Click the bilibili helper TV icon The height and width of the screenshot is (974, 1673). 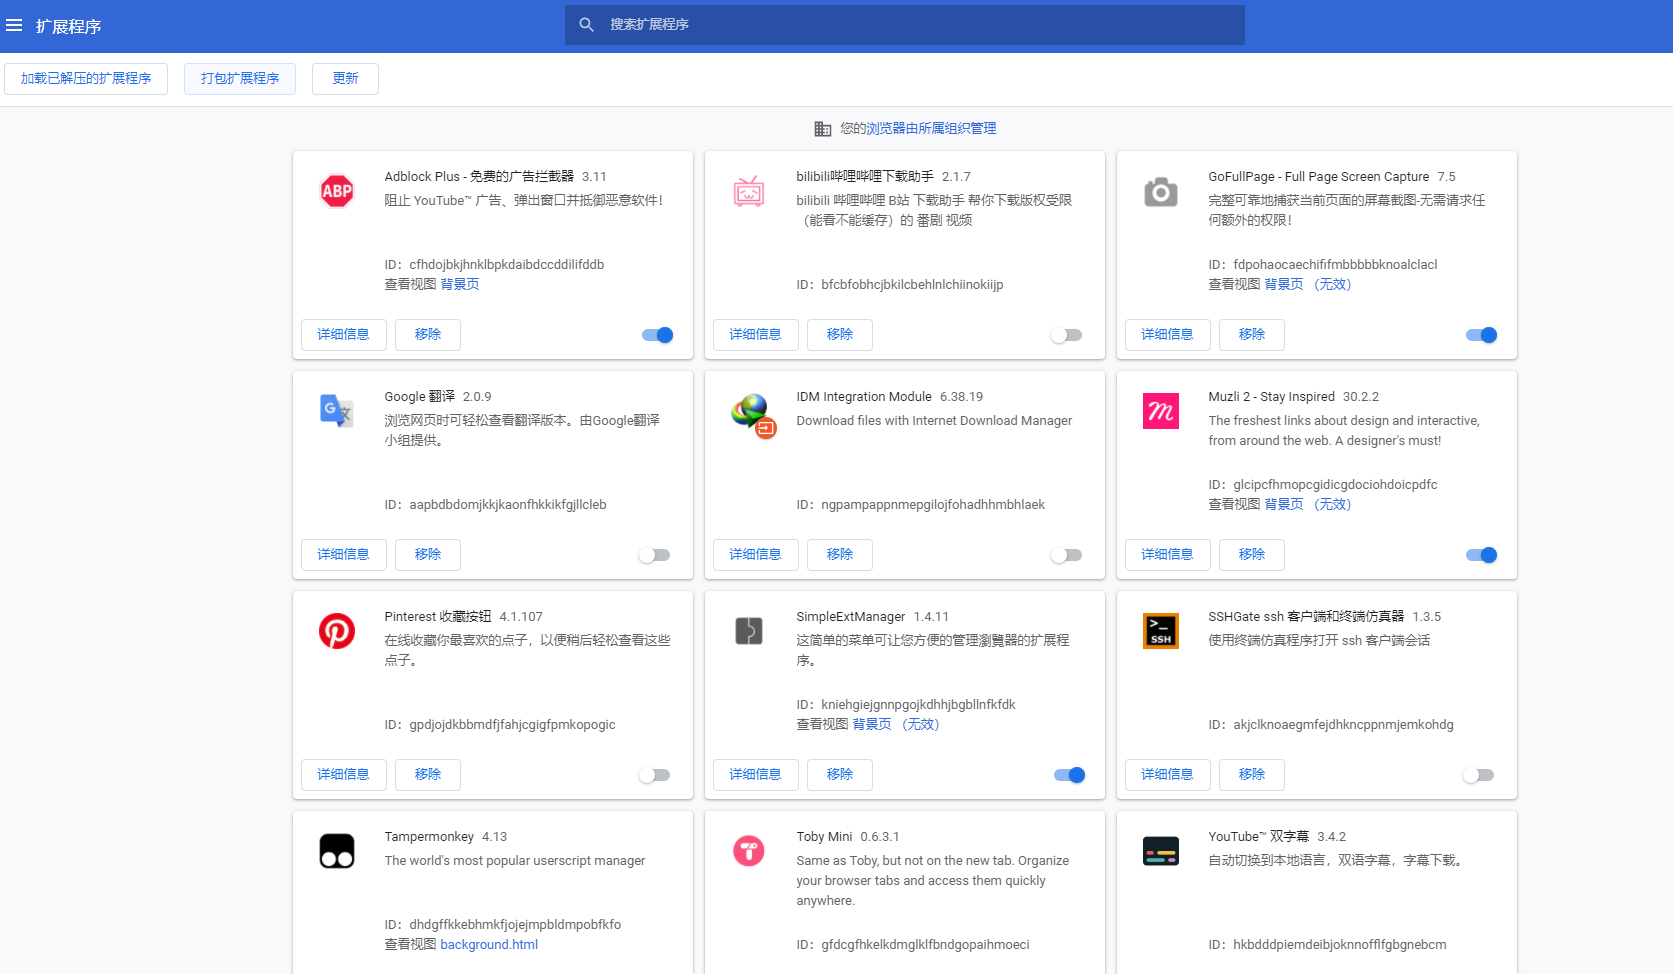tap(749, 190)
